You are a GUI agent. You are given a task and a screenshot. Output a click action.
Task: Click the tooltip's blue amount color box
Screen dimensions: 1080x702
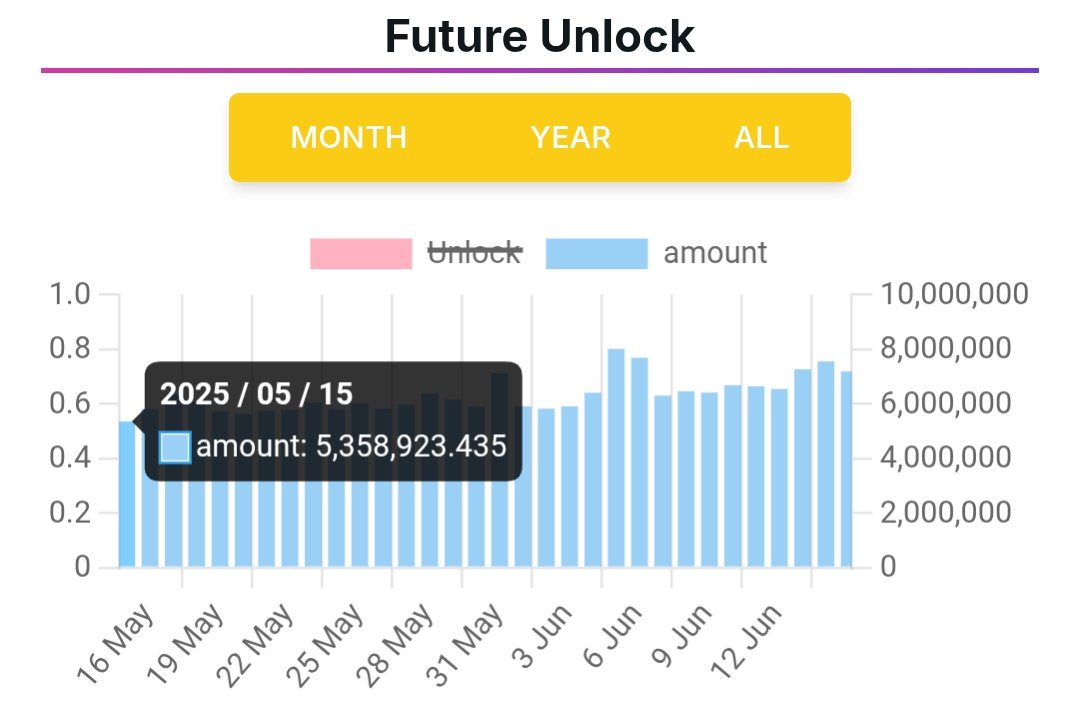[175, 447]
